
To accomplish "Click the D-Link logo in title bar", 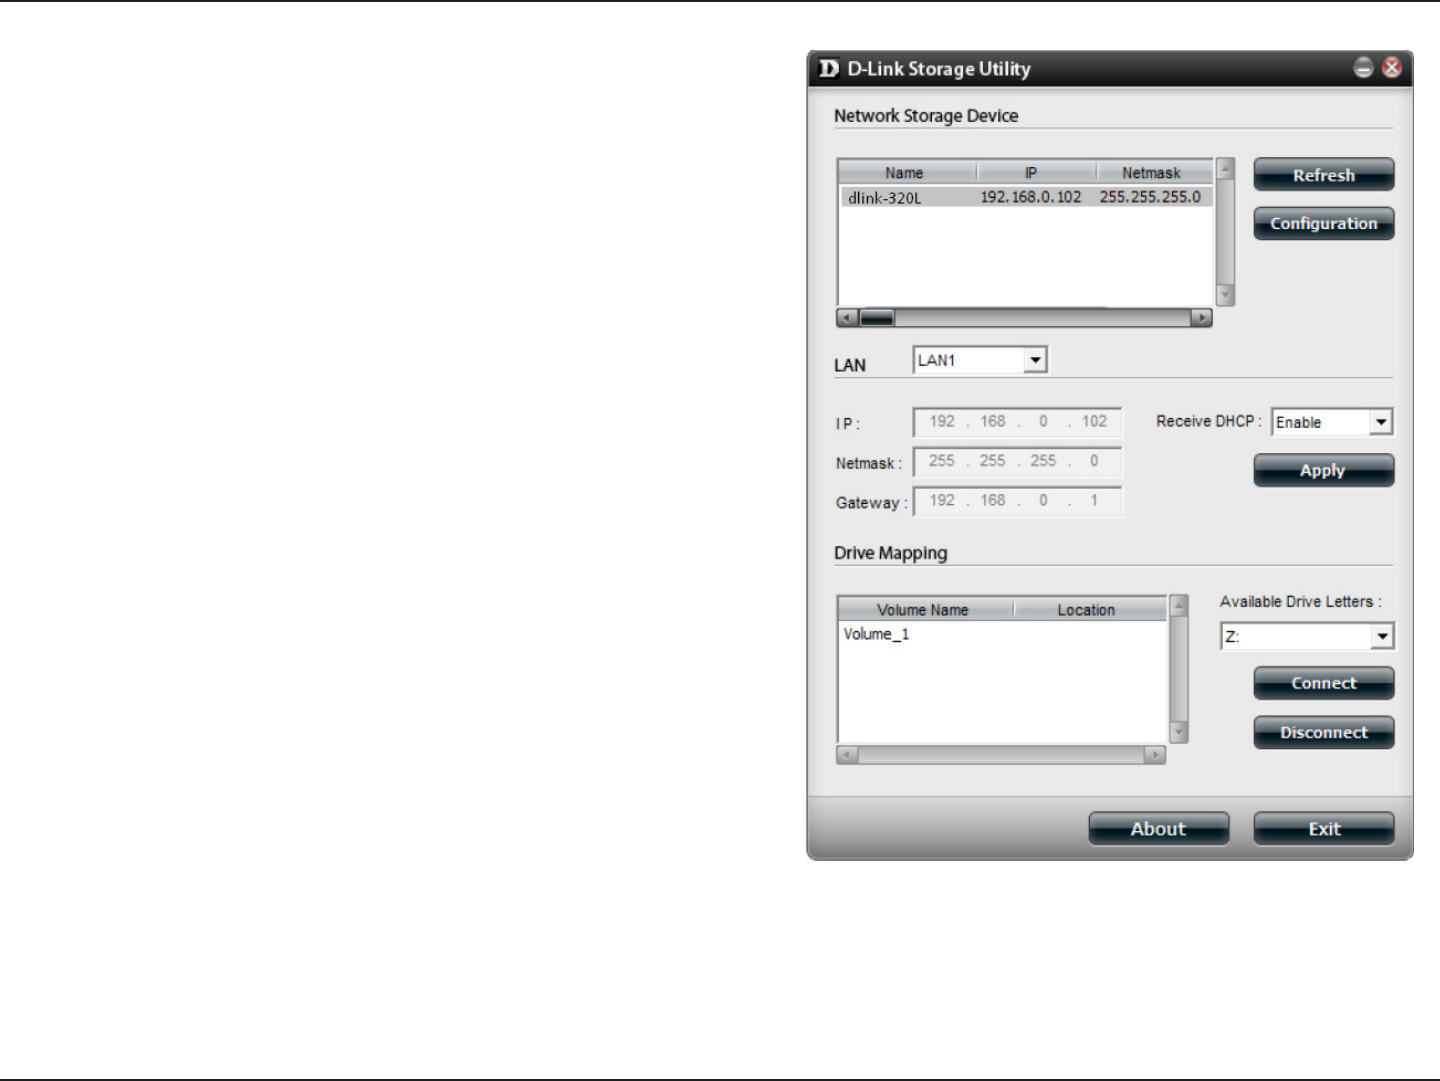I will (828, 69).
